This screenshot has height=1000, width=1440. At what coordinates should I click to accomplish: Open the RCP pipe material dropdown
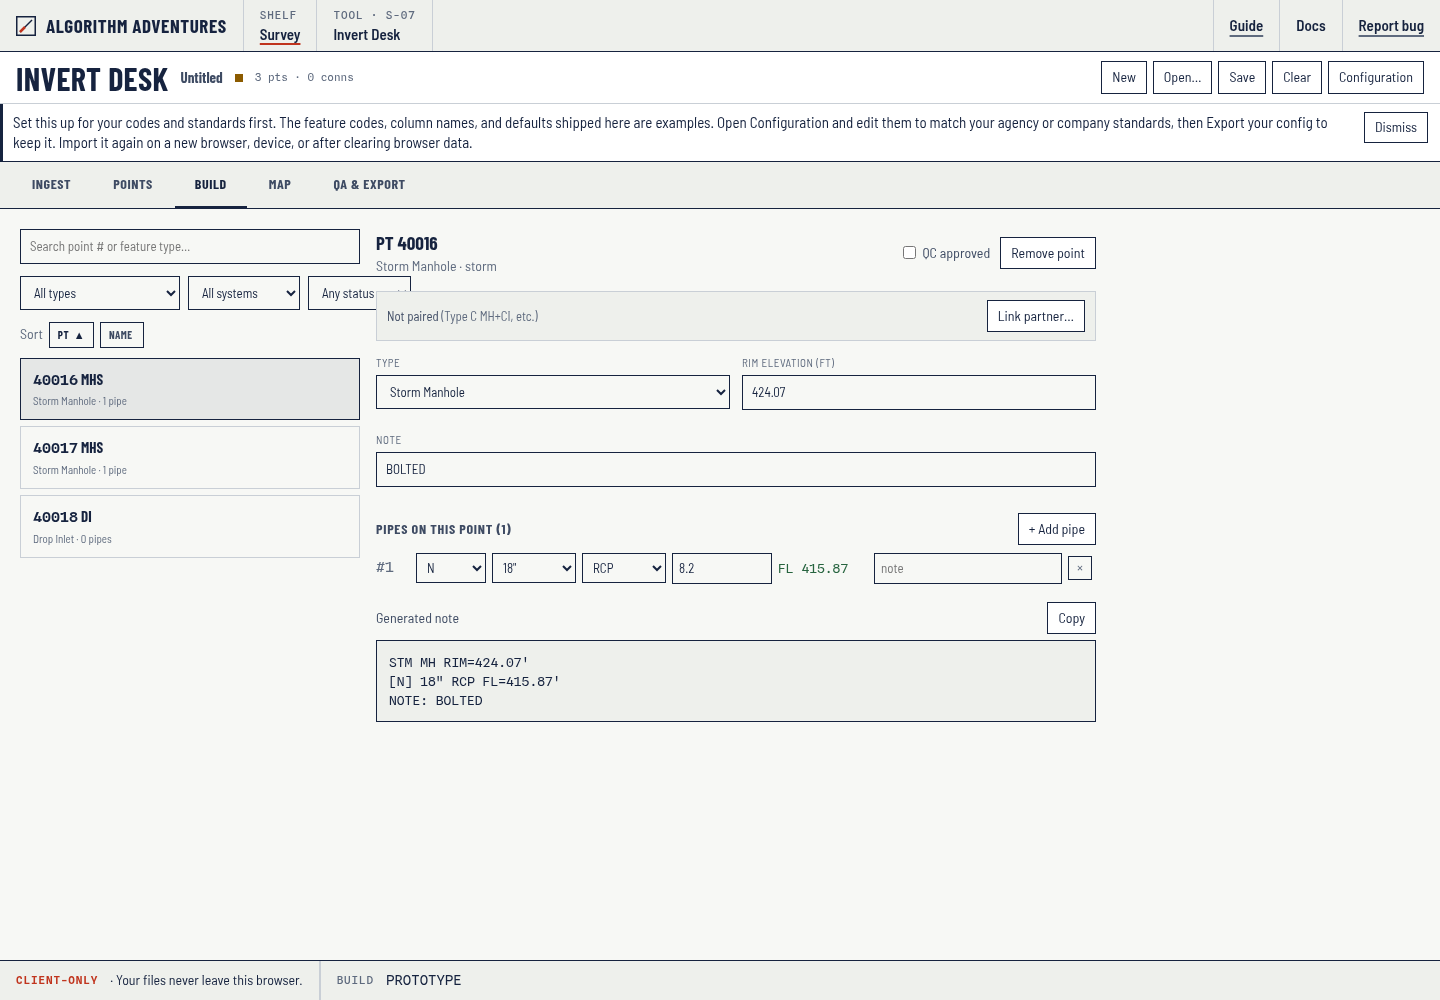pyautogui.click(x=624, y=568)
